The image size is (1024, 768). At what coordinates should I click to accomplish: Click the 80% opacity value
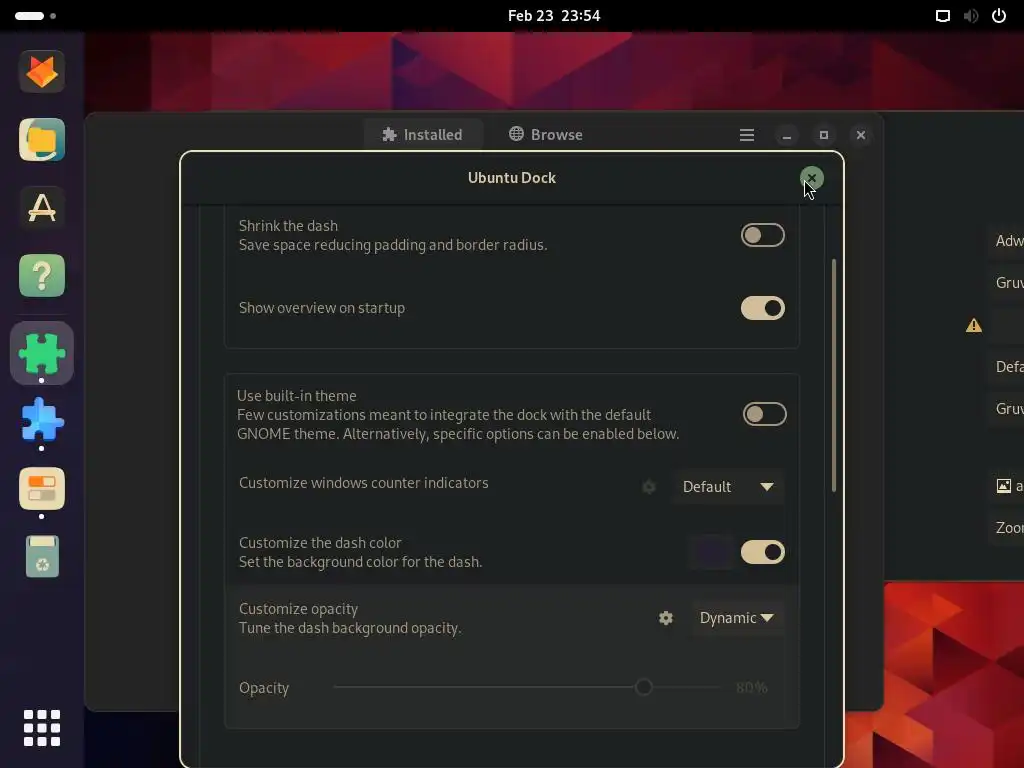[752, 688]
